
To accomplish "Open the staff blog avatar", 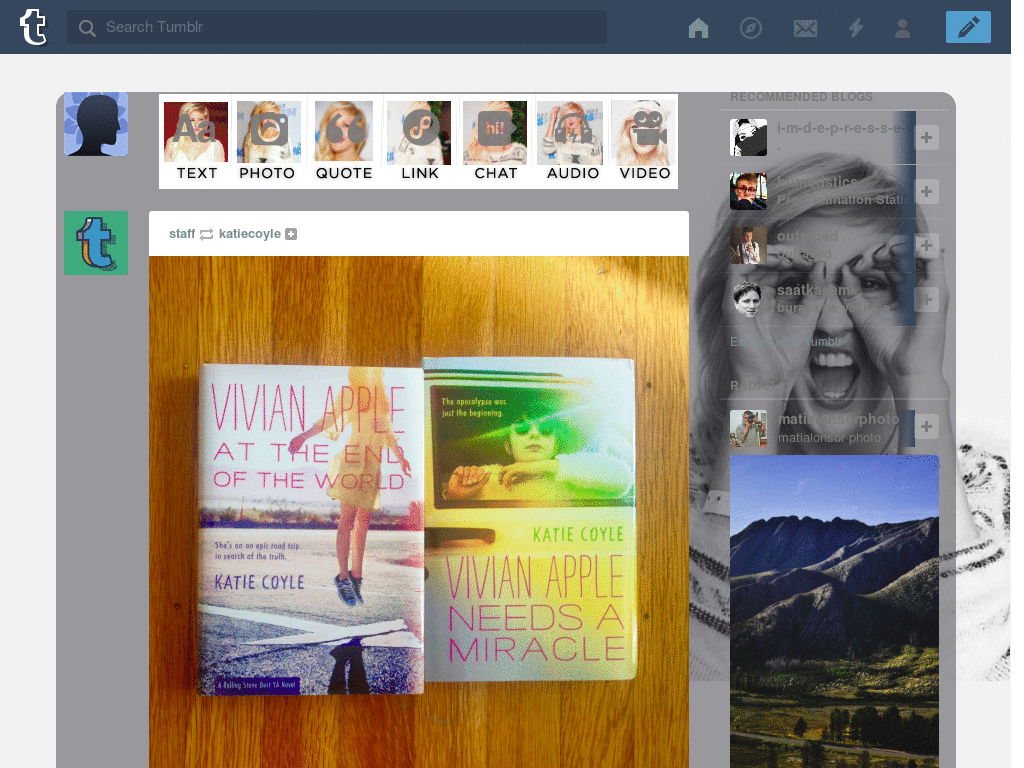I will (96, 243).
